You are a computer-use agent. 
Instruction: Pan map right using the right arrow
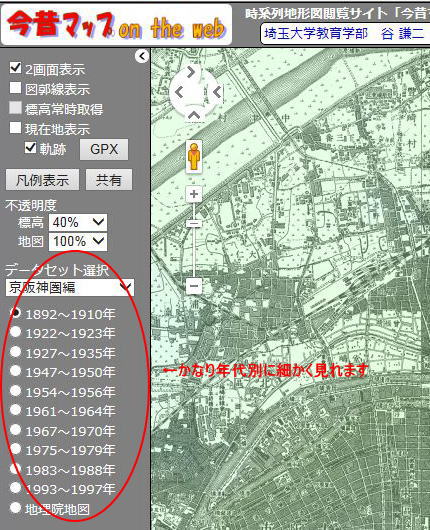218,92
